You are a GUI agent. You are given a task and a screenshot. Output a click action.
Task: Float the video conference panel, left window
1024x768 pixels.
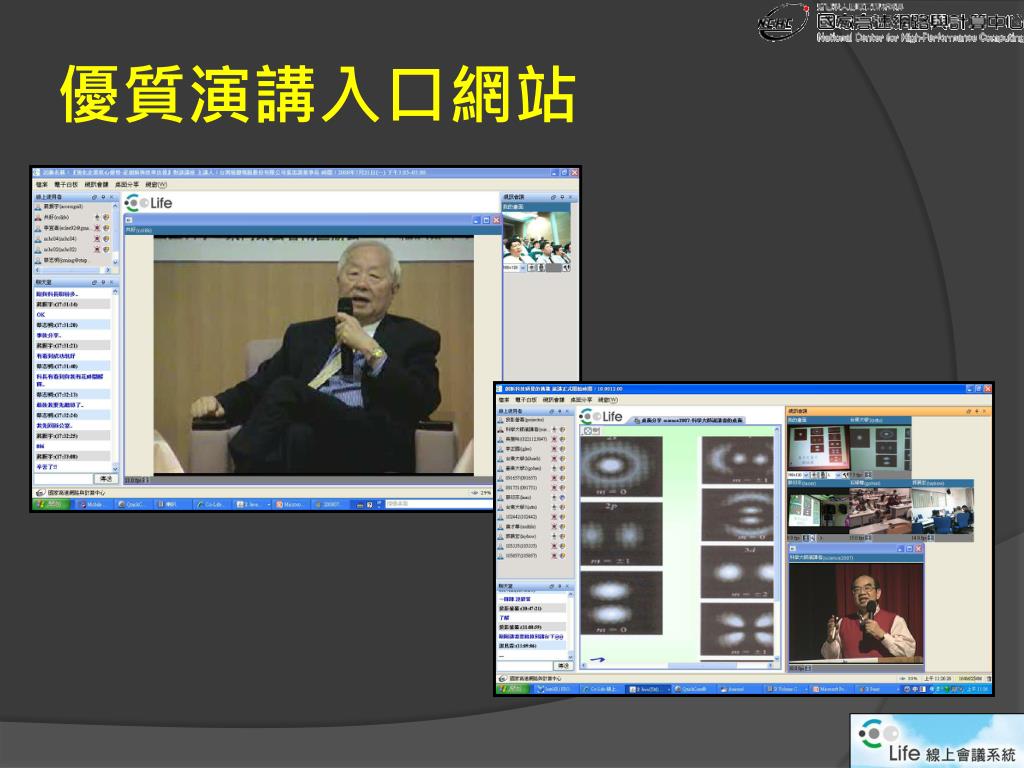pyautogui.click(x=553, y=197)
